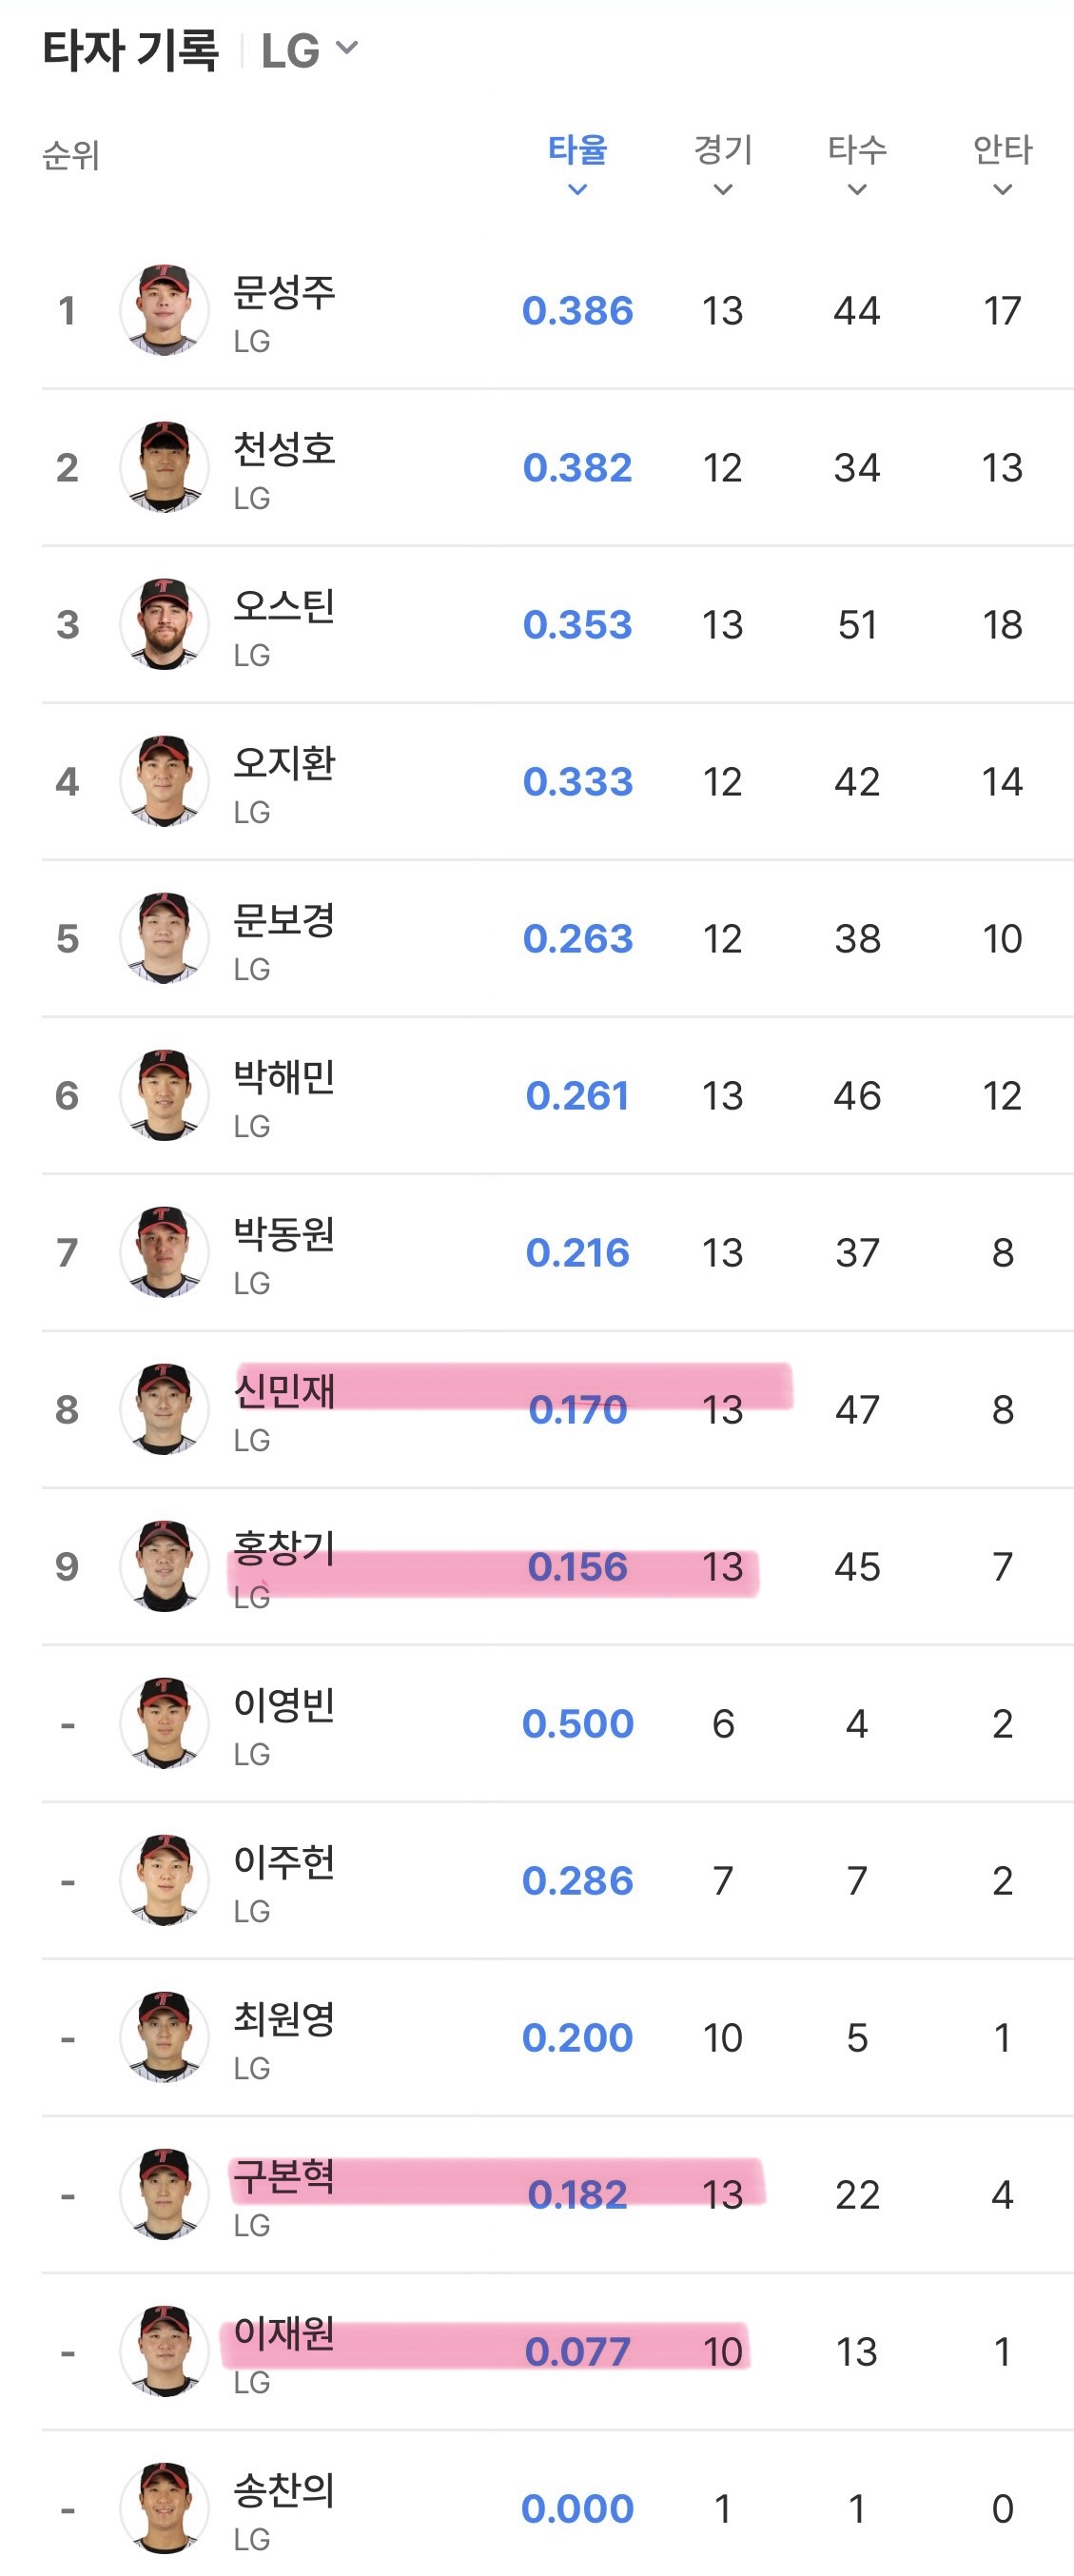Open 오지환 player profile photo
The height and width of the screenshot is (2576, 1074).
[164, 781]
